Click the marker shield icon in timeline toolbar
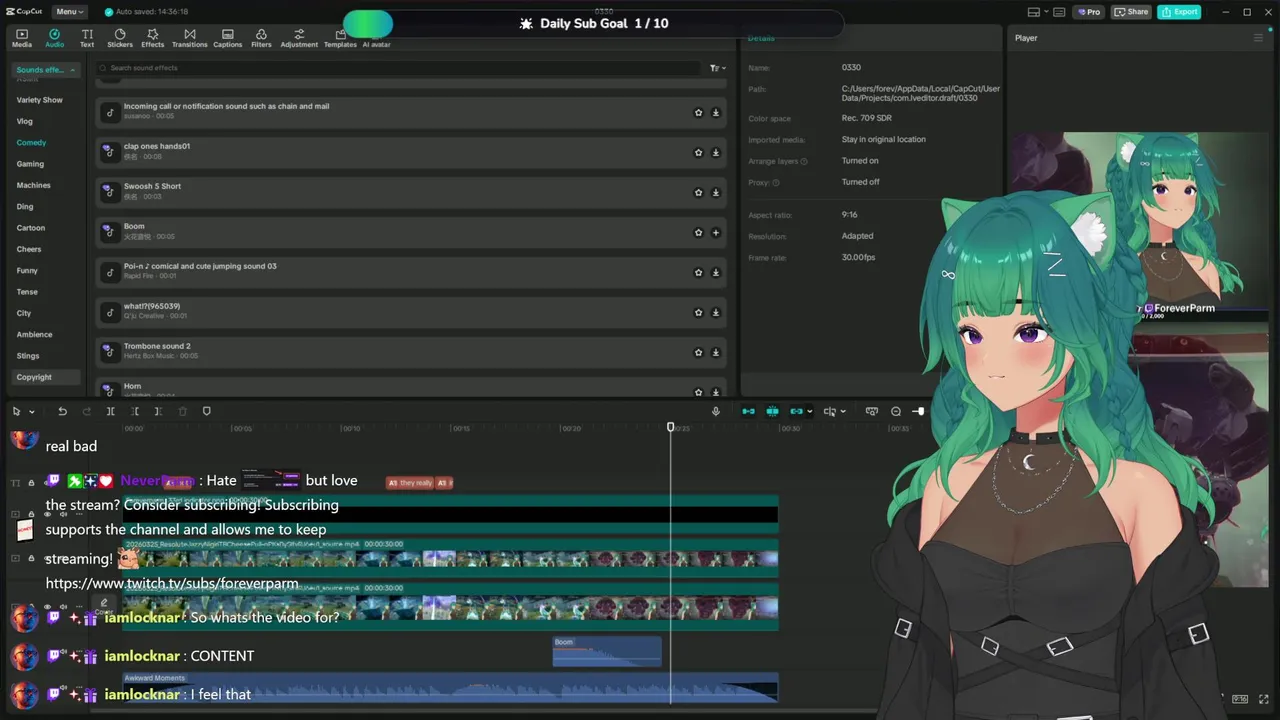Viewport: 1280px width, 720px height. [x=207, y=411]
